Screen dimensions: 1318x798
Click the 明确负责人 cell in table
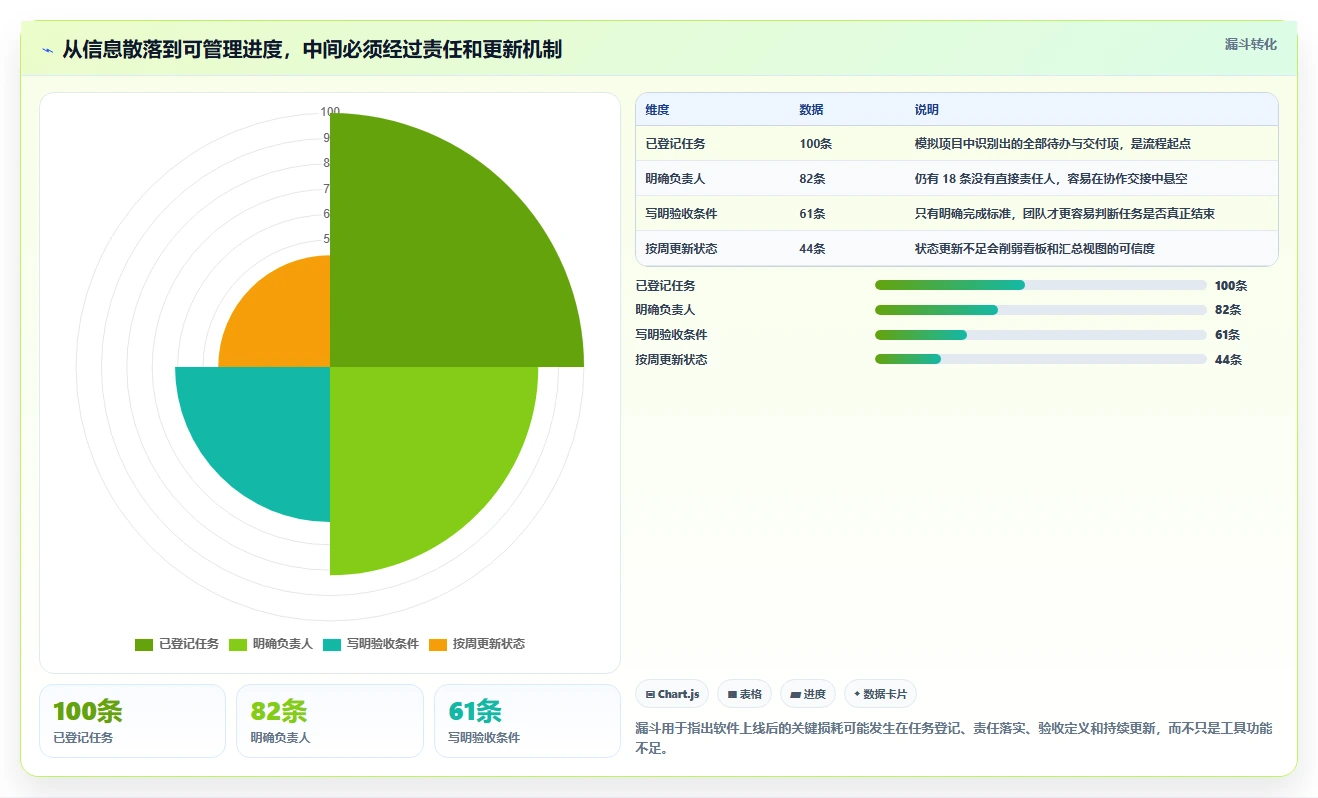tap(675, 179)
